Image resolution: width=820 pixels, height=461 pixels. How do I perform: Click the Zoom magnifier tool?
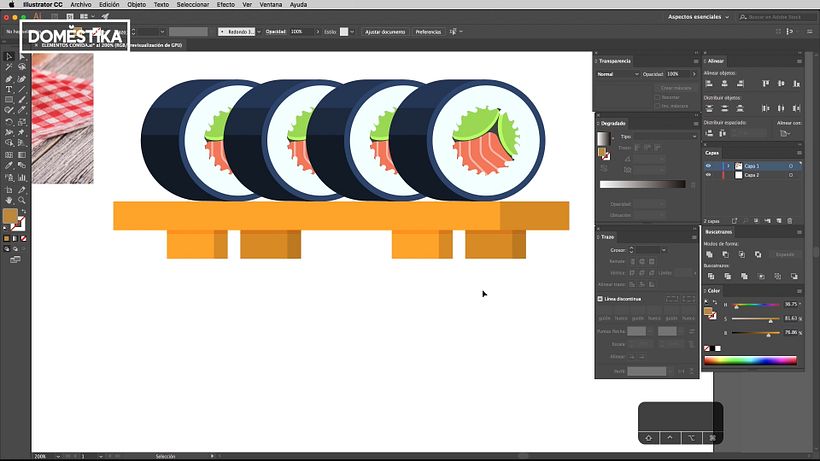(21, 188)
